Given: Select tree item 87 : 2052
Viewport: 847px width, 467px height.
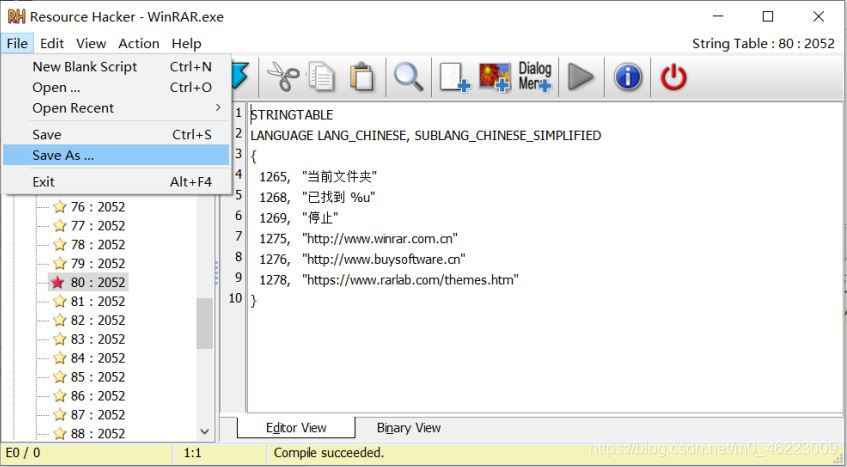Looking at the screenshot, I should (x=98, y=415).
